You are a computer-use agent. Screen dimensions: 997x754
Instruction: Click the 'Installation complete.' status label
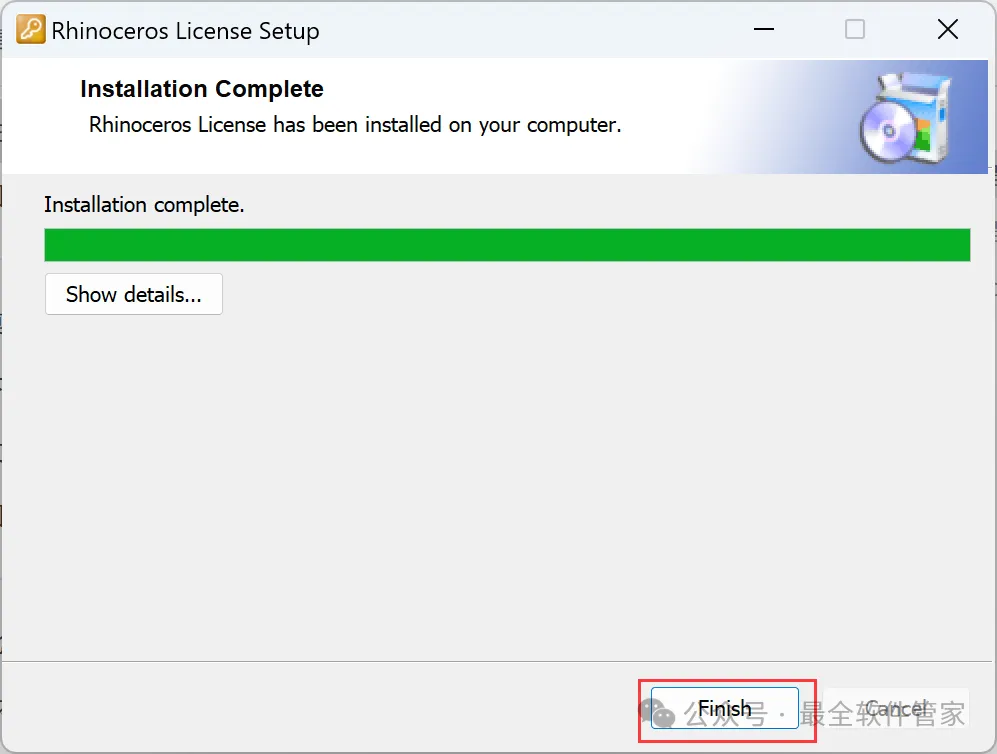click(144, 205)
